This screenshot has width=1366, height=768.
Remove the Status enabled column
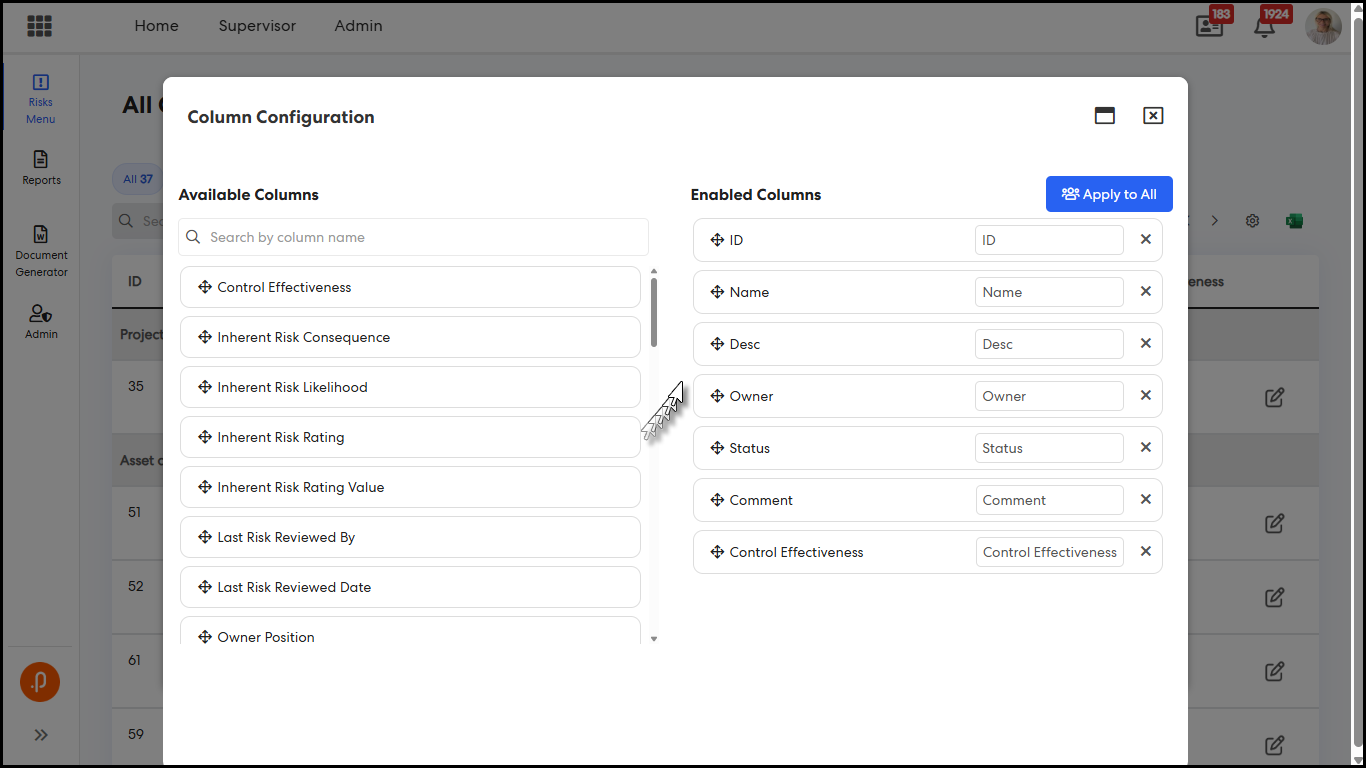tap(1146, 447)
